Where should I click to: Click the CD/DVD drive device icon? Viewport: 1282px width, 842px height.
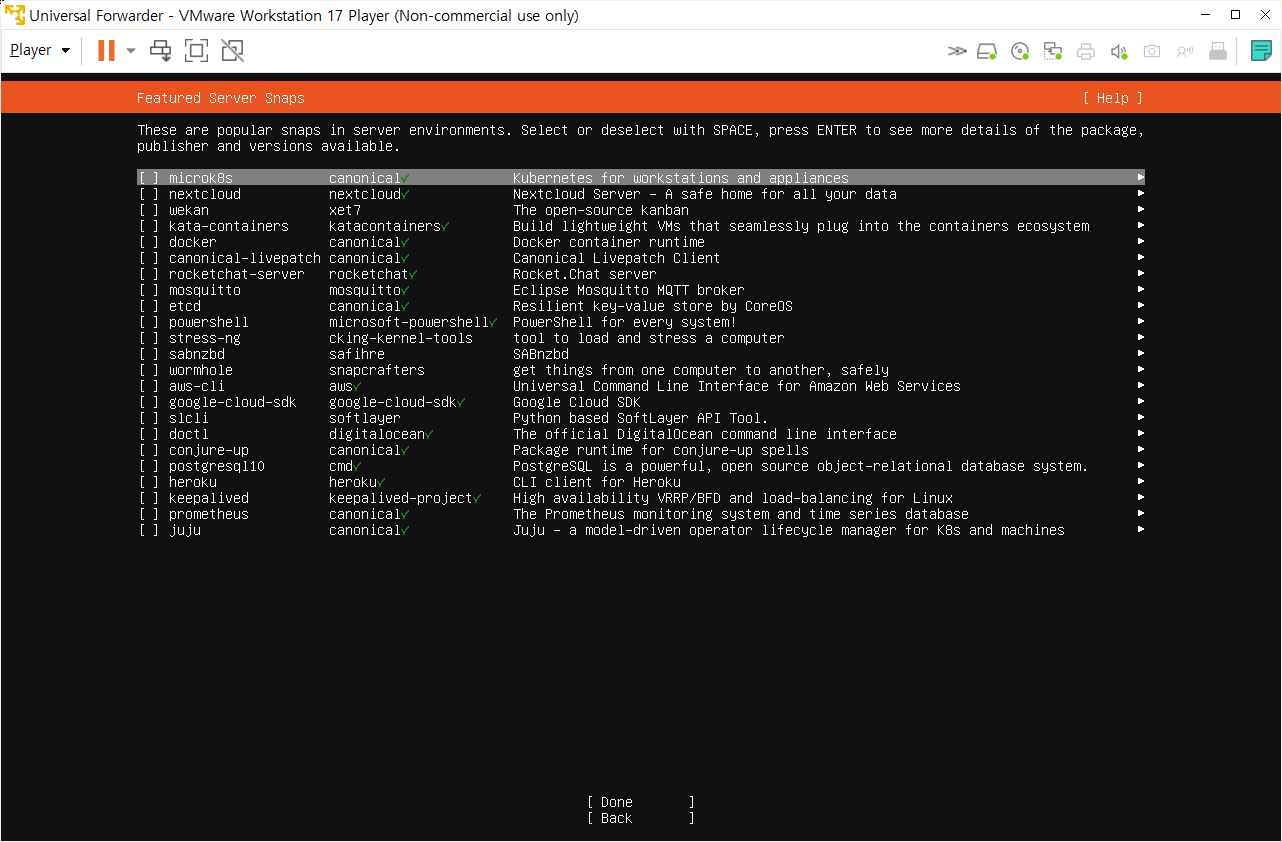[1020, 51]
